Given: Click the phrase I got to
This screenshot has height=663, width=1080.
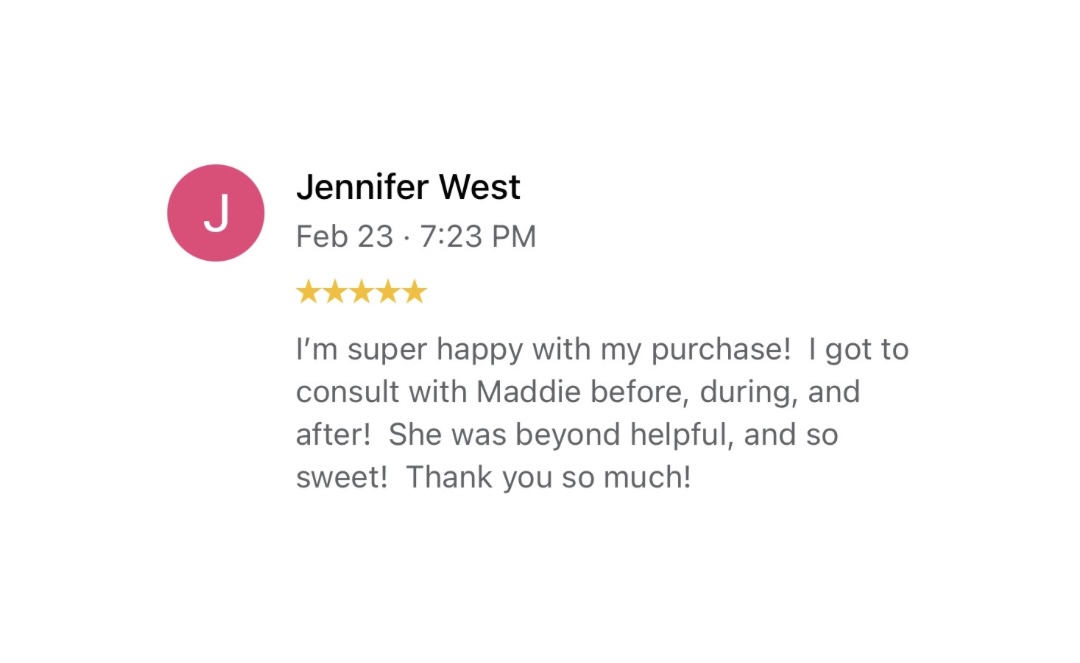Looking at the screenshot, I should coord(859,350).
